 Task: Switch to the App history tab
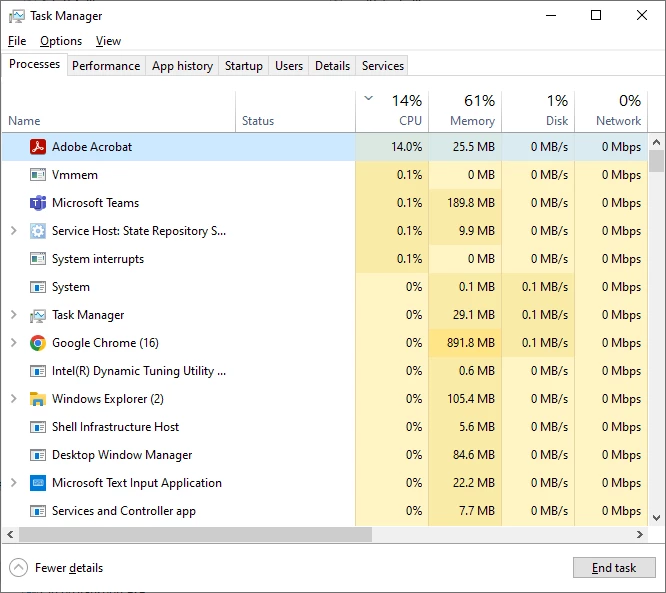[x=182, y=66]
